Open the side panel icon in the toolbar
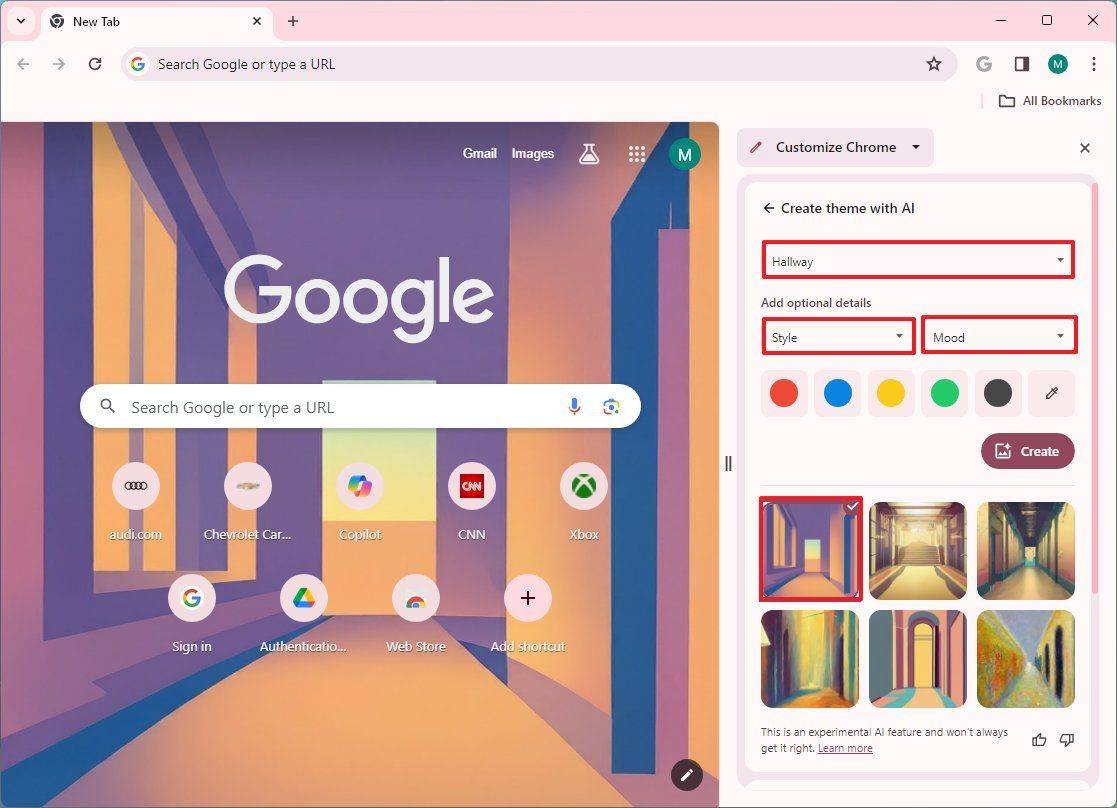This screenshot has width=1117, height=808. click(1021, 64)
